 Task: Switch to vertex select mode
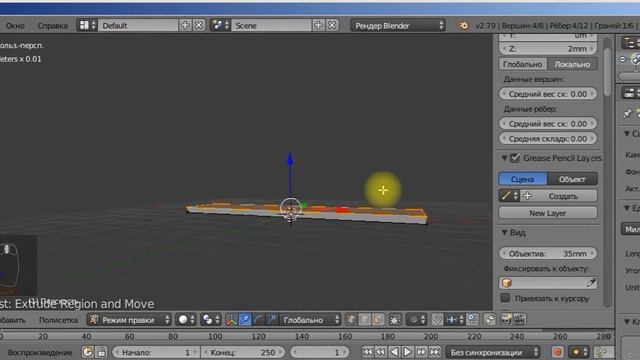351,320
